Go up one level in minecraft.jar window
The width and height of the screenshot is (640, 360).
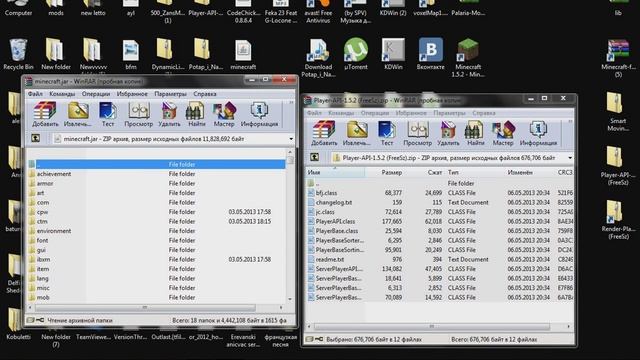tap(36, 138)
